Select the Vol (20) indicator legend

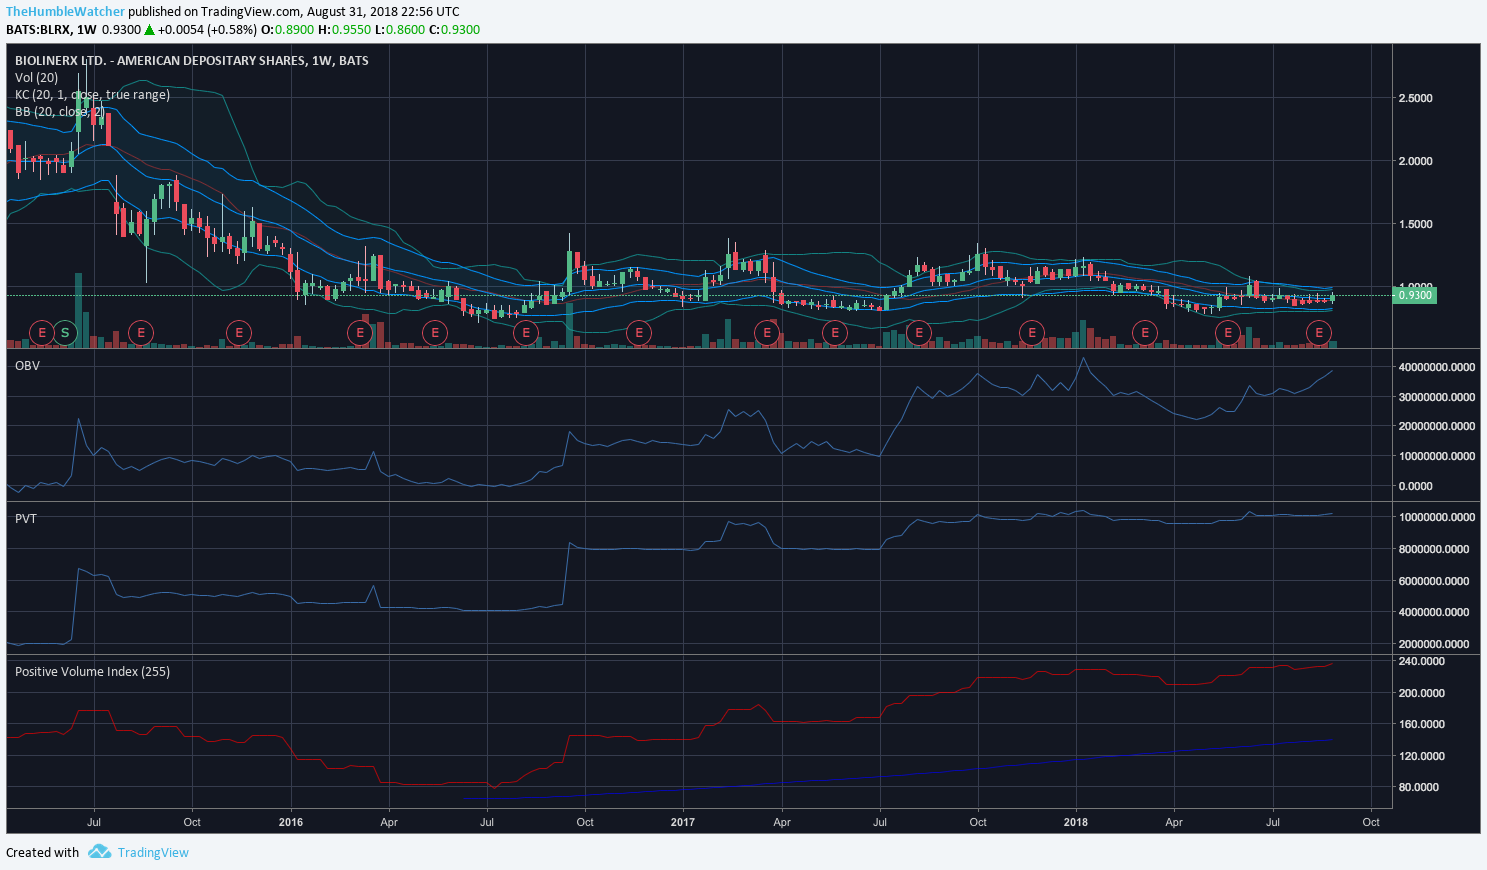(37, 78)
